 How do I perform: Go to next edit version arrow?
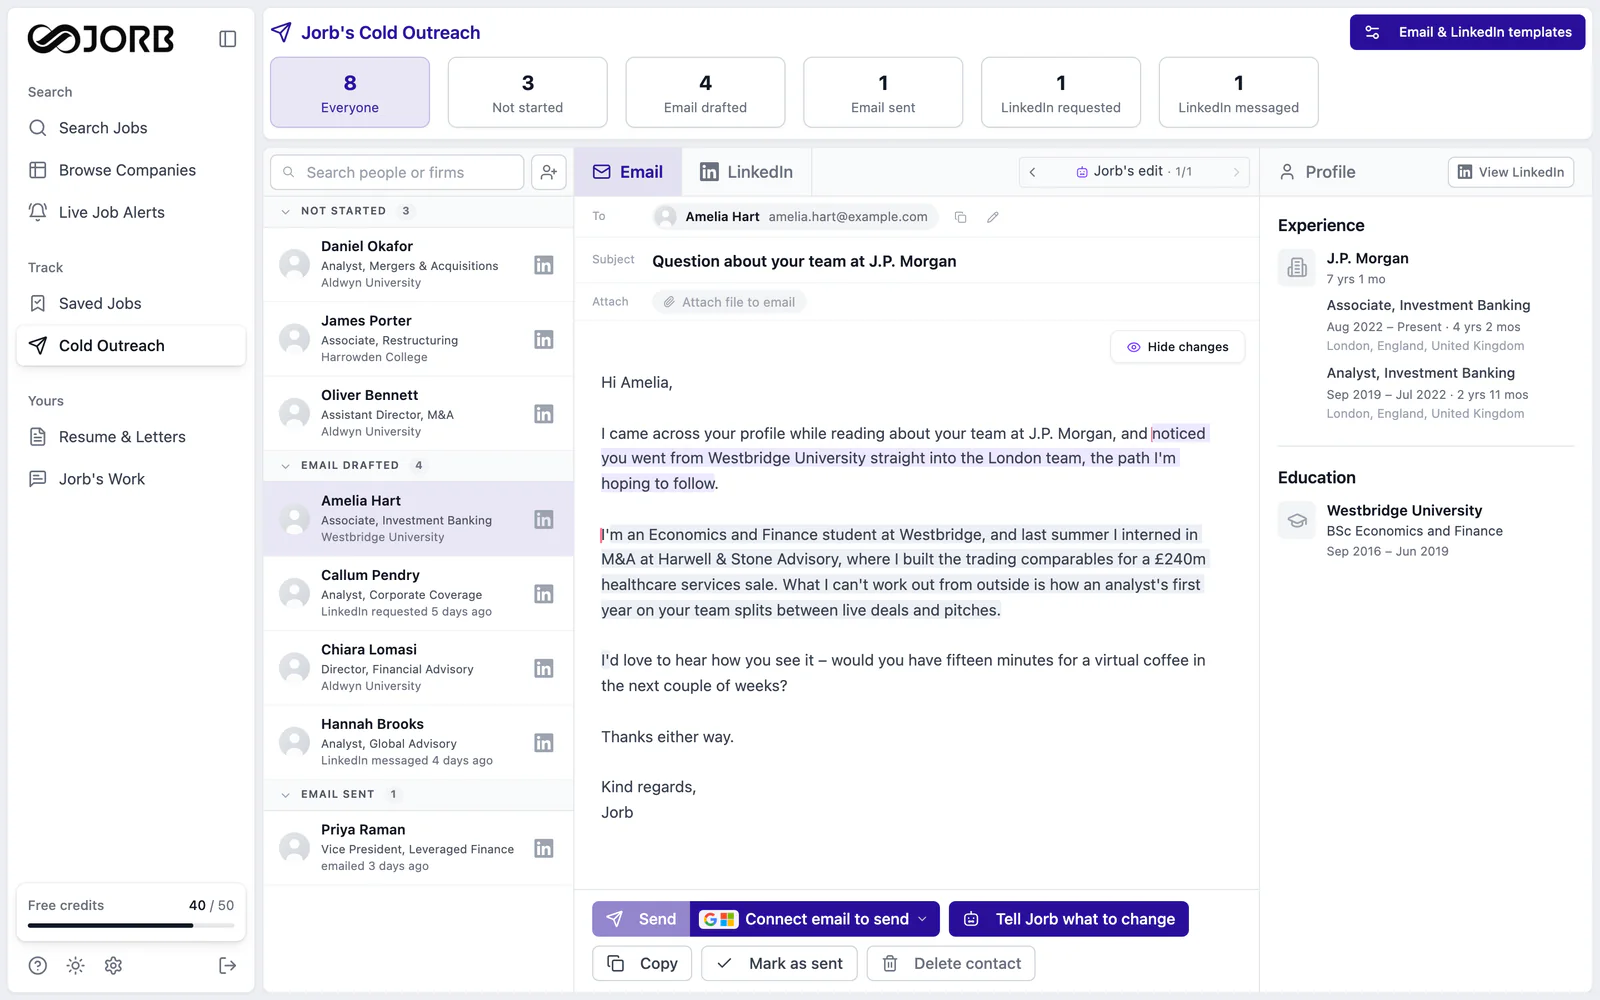(x=1236, y=172)
